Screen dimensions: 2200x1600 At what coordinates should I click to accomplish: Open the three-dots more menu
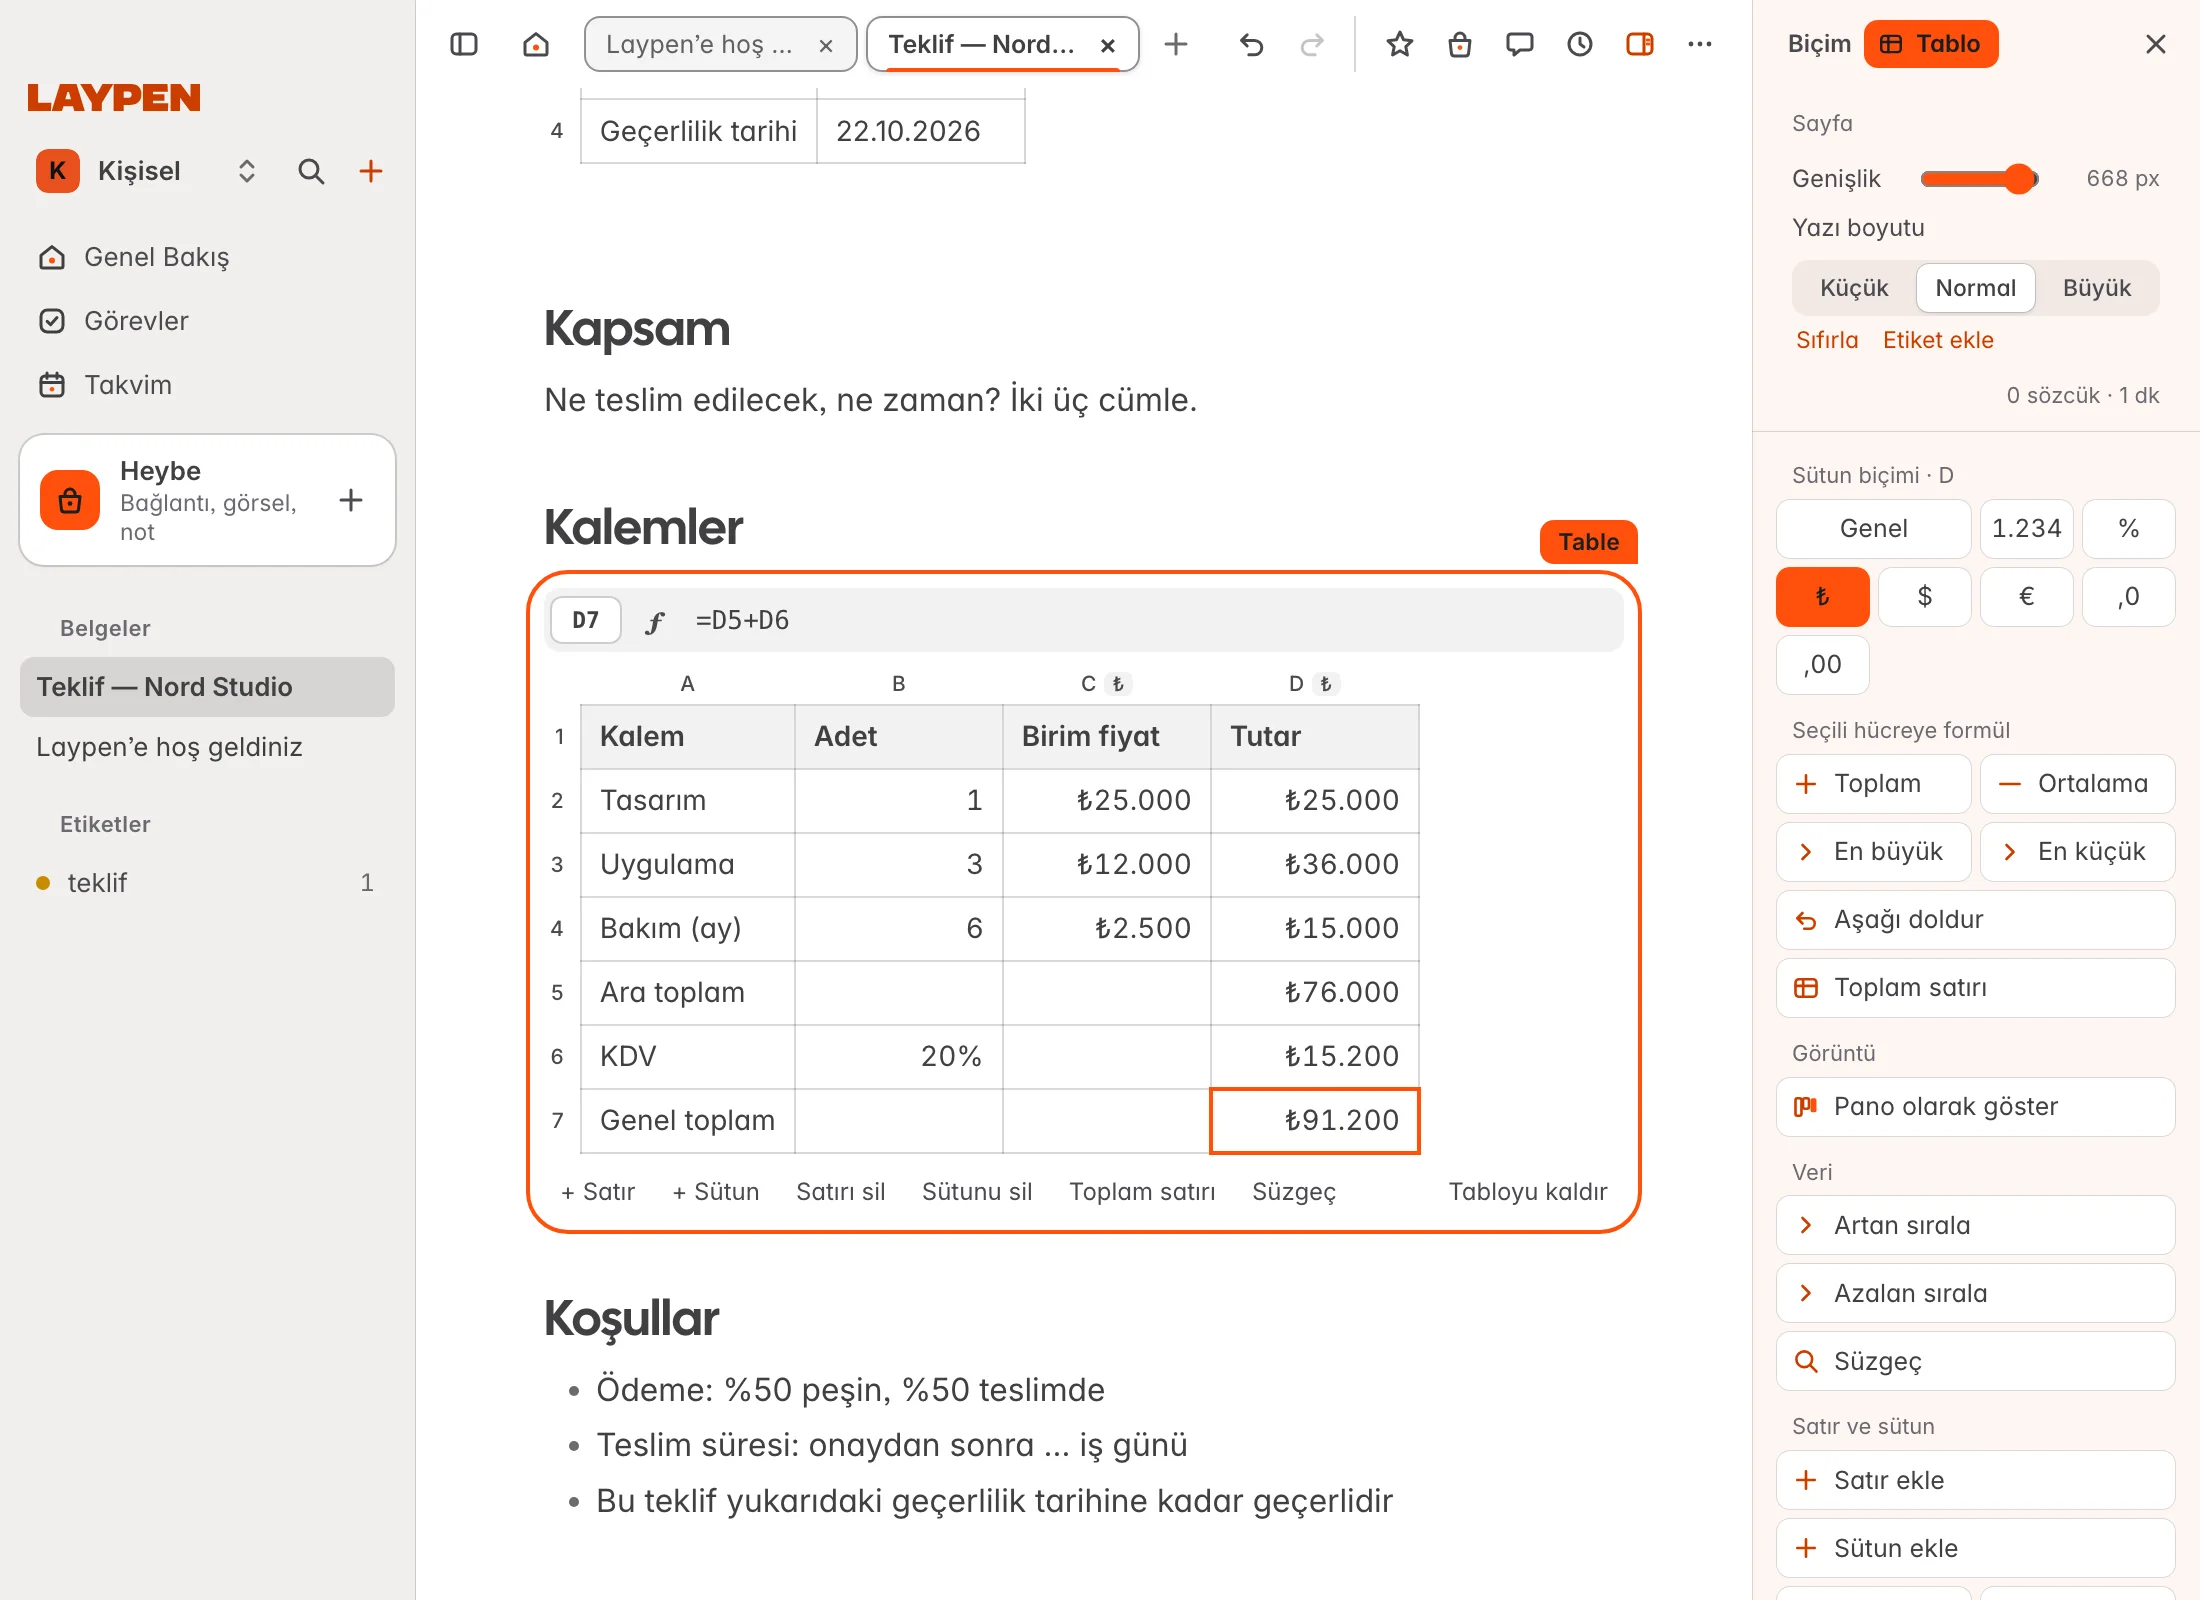pos(1700,44)
